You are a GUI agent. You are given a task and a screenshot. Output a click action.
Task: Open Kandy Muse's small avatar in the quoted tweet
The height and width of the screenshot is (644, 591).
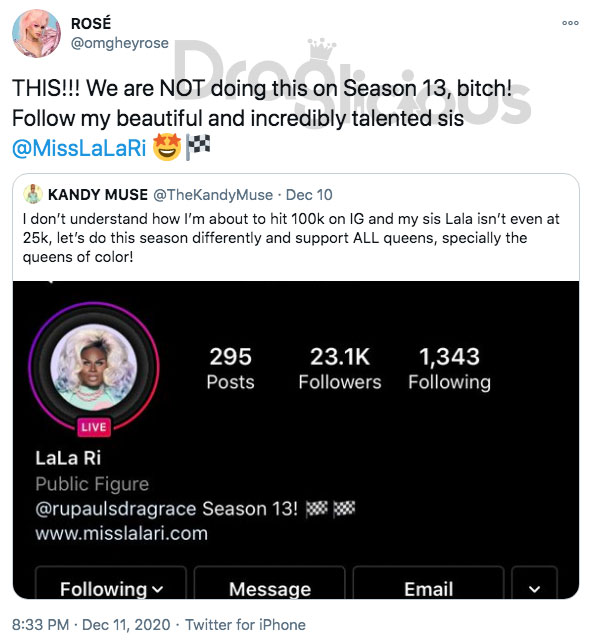33,194
